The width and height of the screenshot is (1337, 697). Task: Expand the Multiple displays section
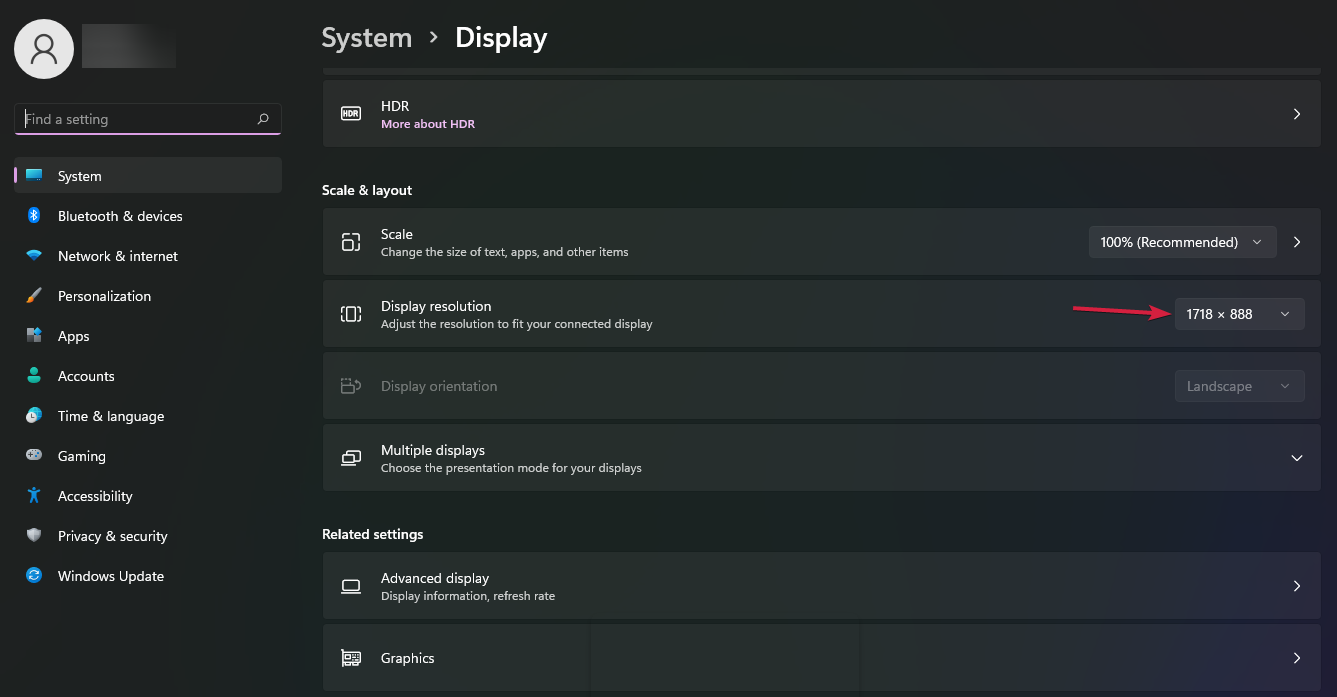point(1296,458)
